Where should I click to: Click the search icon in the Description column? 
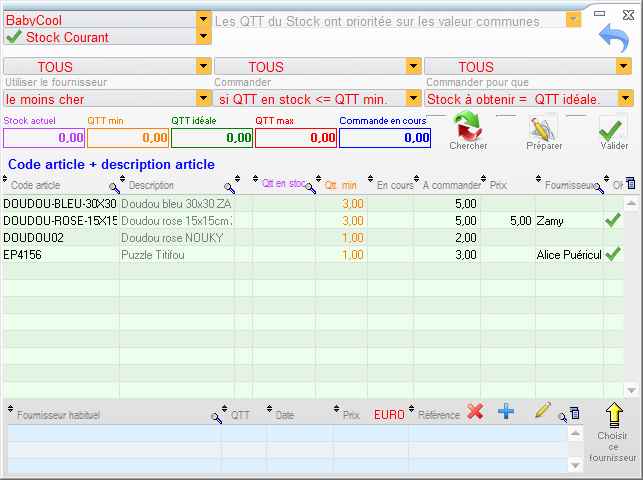[x=230, y=188]
